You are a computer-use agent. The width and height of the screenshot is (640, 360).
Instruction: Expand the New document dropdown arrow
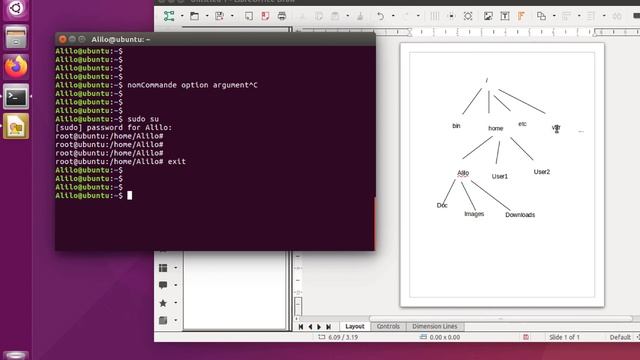tap(182, 16)
